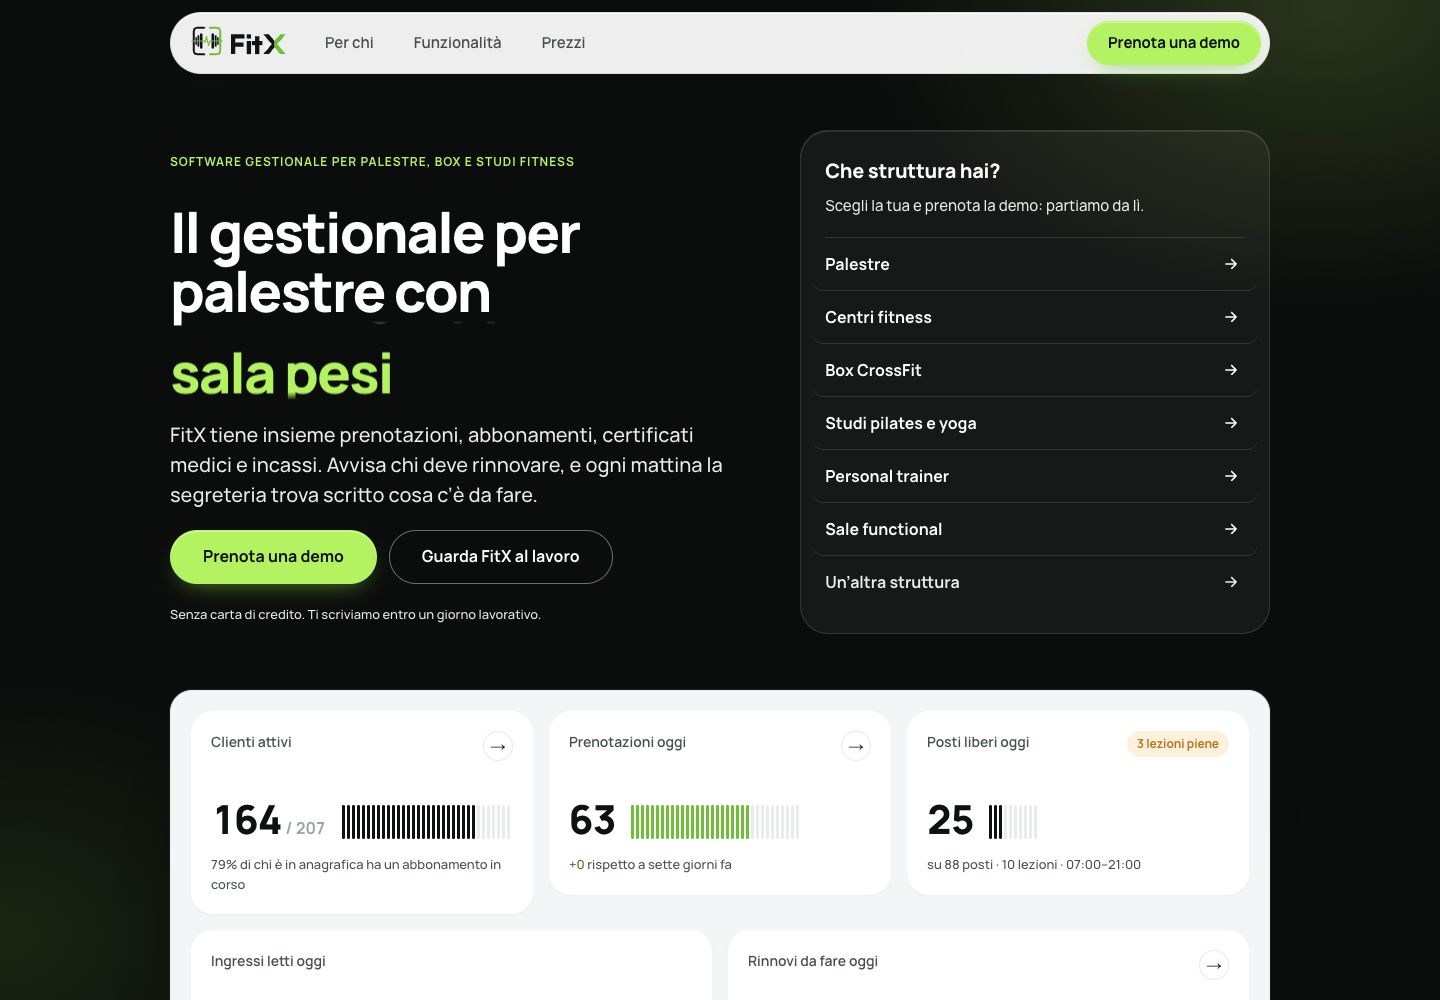
Task: Click the navbar Prenota una demo button
Action: pos(1173,43)
